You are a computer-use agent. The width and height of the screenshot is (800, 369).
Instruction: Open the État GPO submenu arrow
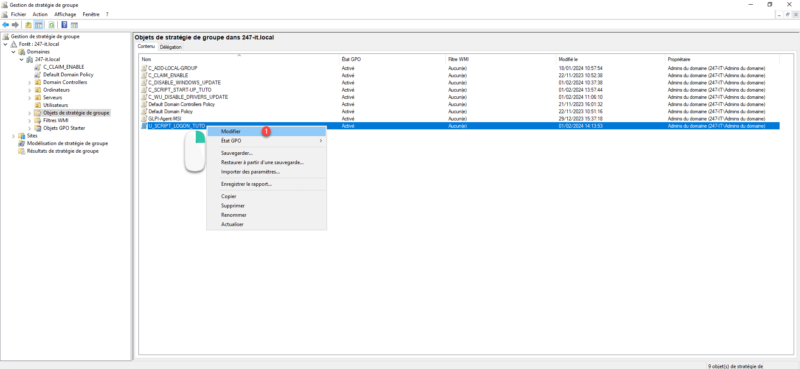(x=321, y=140)
